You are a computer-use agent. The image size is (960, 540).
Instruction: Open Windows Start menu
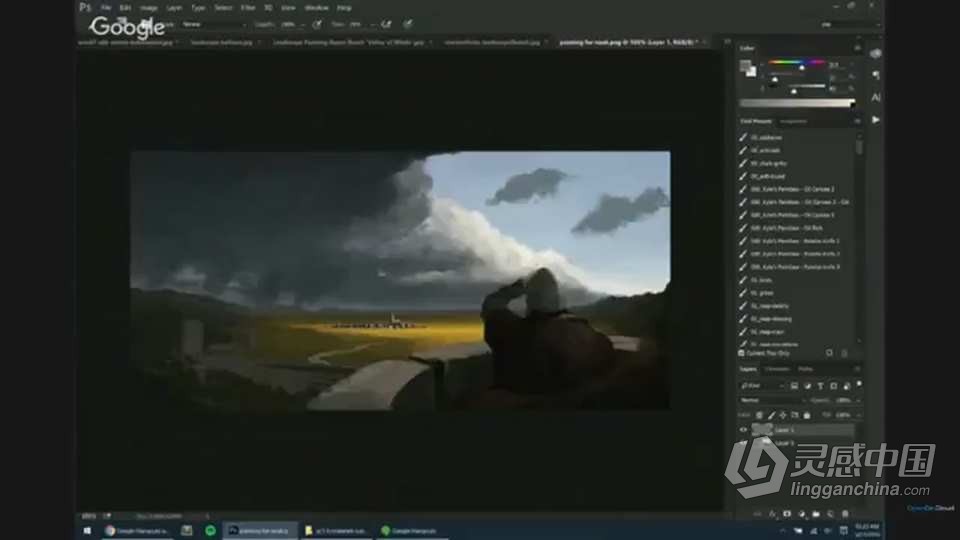click(87, 531)
